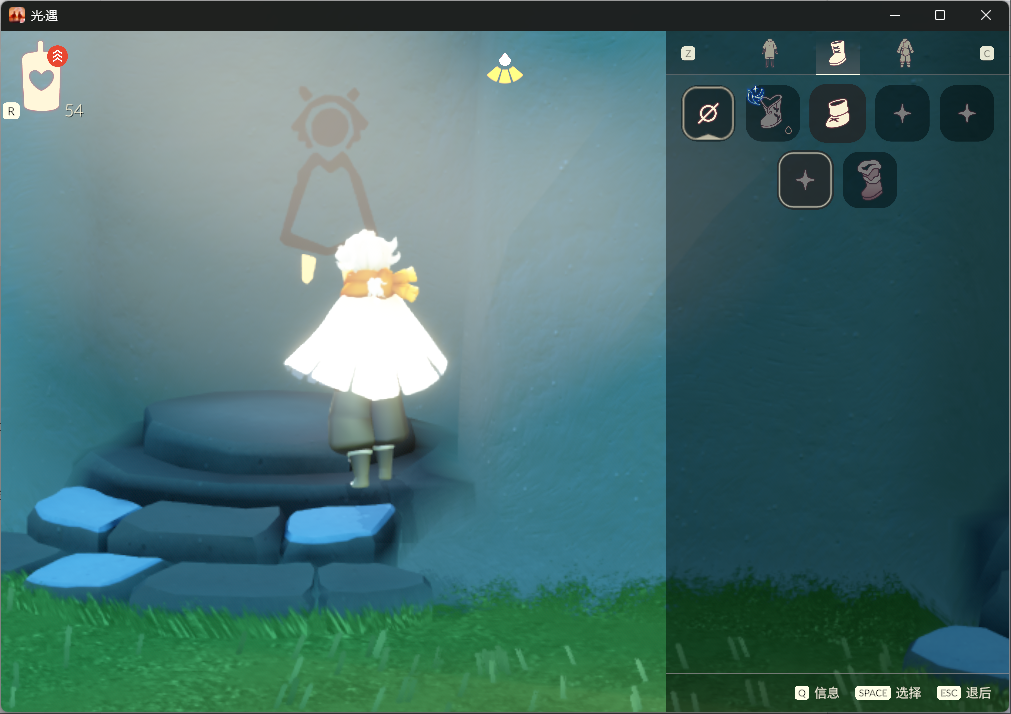Open the heart candle counter
The image size is (1011, 714).
tap(41, 79)
